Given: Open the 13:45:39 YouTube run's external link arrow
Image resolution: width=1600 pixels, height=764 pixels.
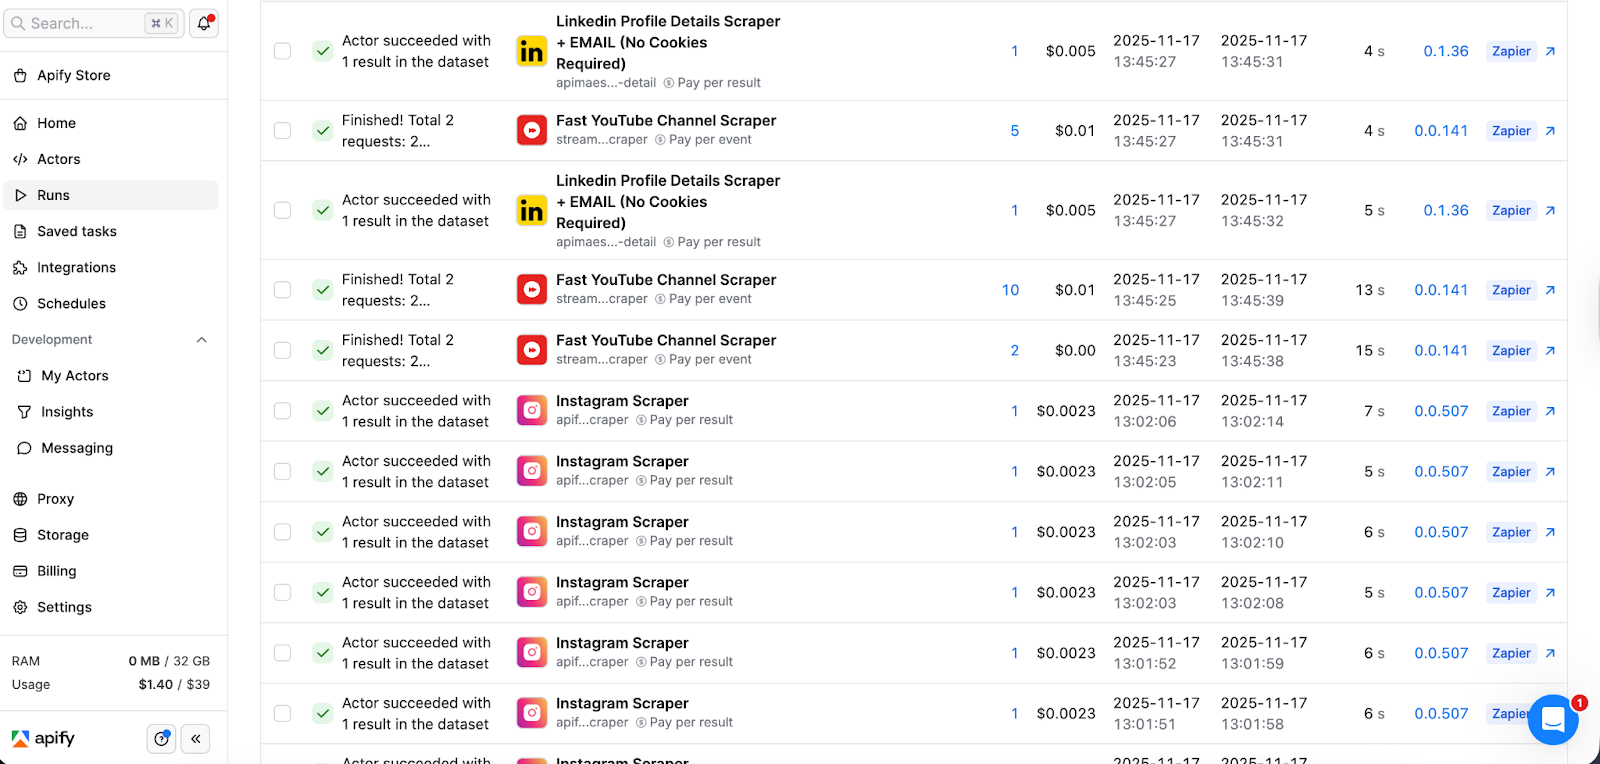Looking at the screenshot, I should tap(1550, 290).
